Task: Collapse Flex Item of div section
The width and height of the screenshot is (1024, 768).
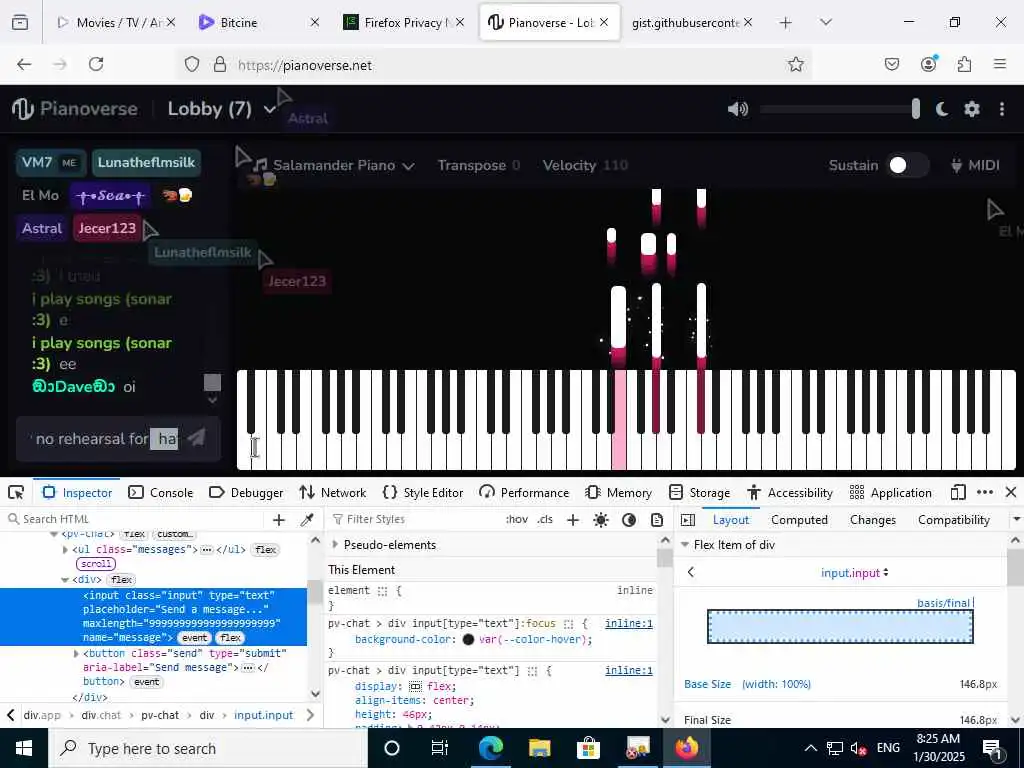Action: click(x=685, y=544)
